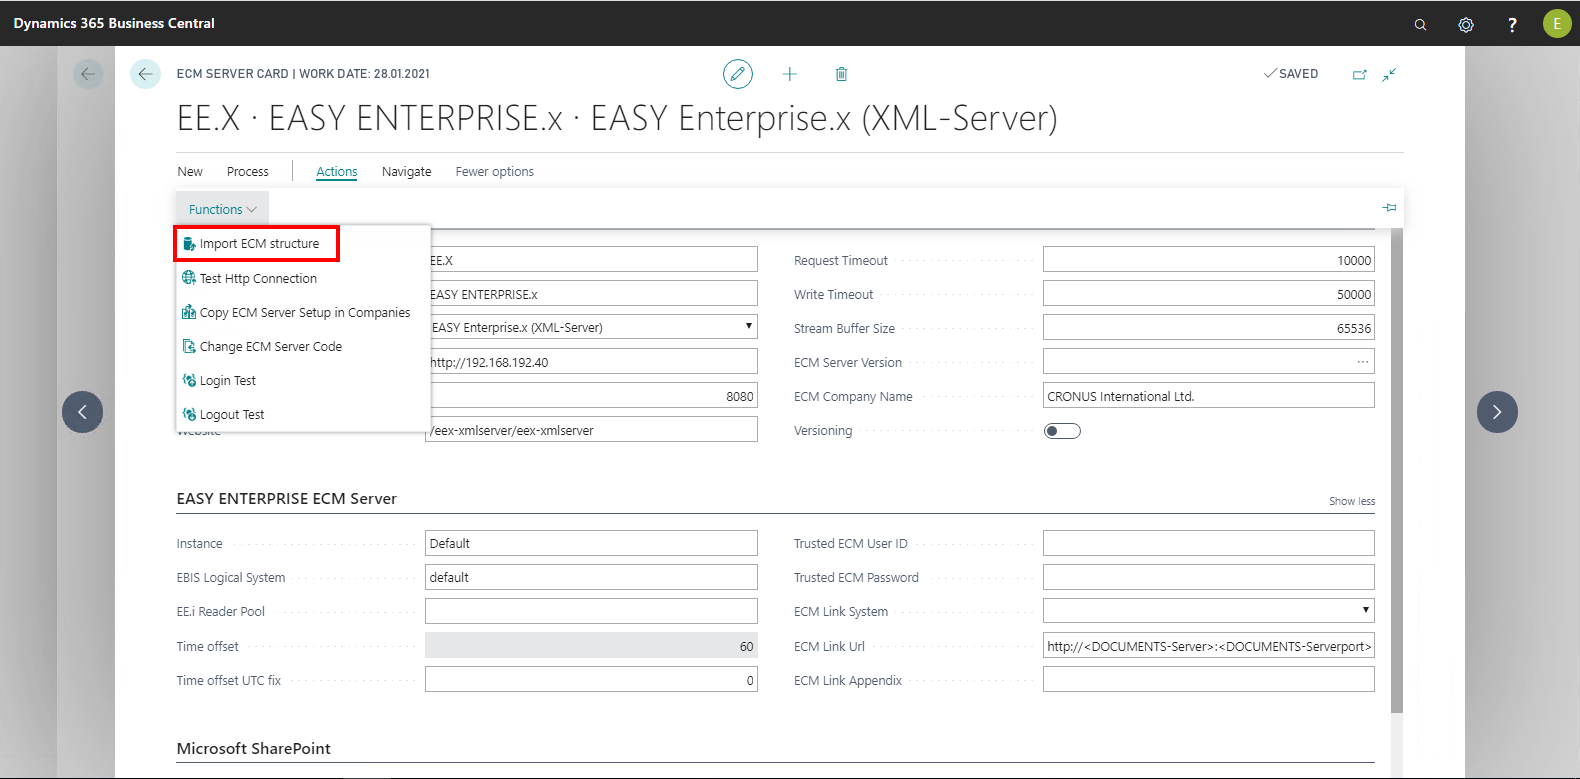Expand the Functions dropdown
Screen dimensions: 1580x779
point(222,209)
